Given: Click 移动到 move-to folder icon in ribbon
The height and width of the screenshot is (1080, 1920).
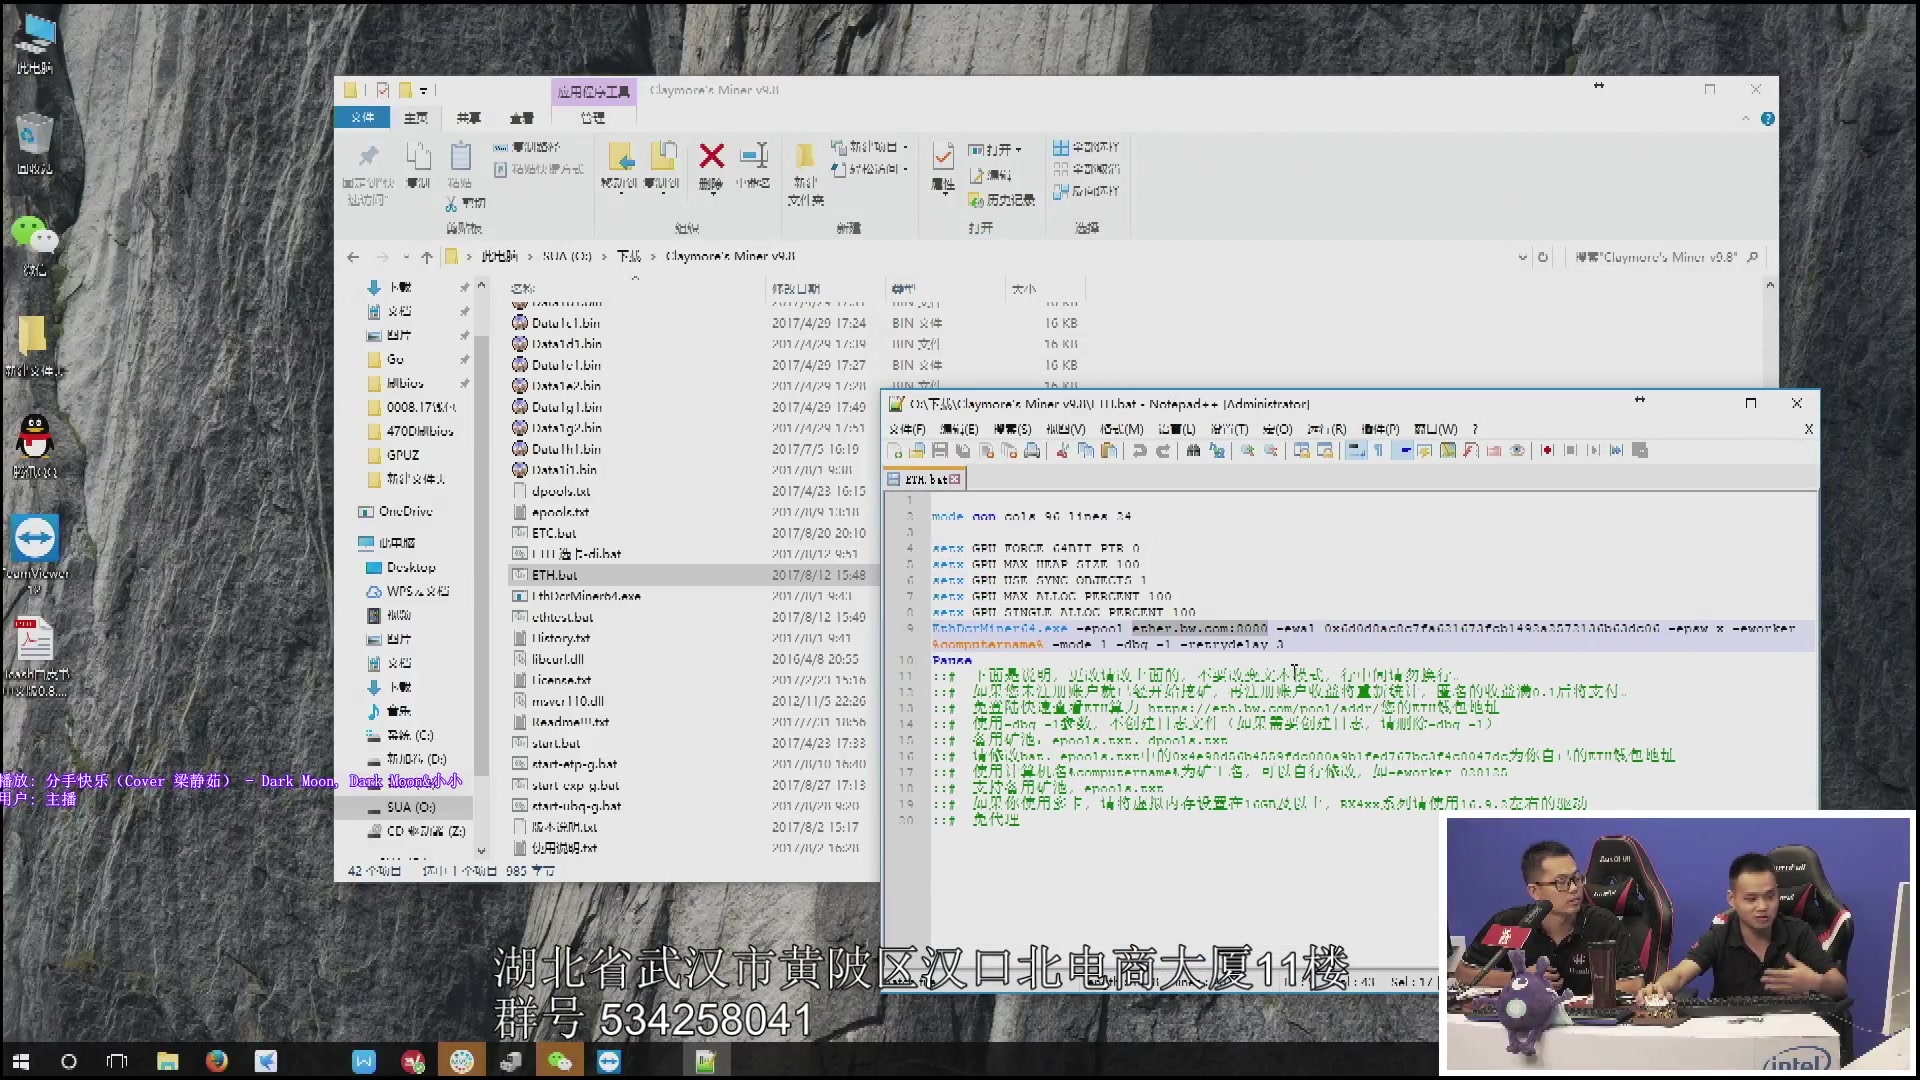Looking at the screenshot, I should (x=620, y=156).
